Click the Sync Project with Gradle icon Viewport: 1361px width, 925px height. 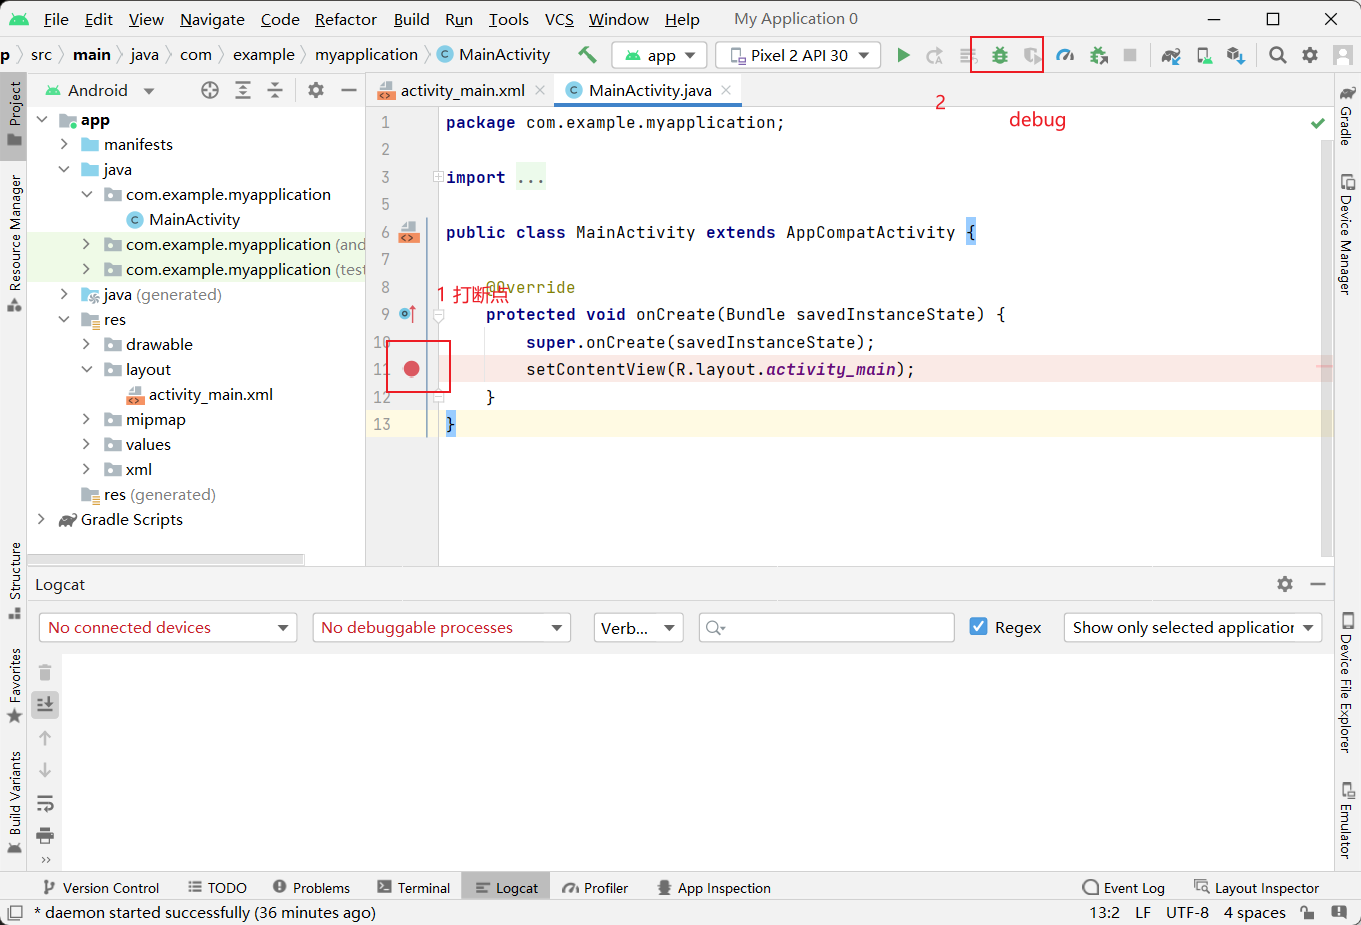(1171, 55)
